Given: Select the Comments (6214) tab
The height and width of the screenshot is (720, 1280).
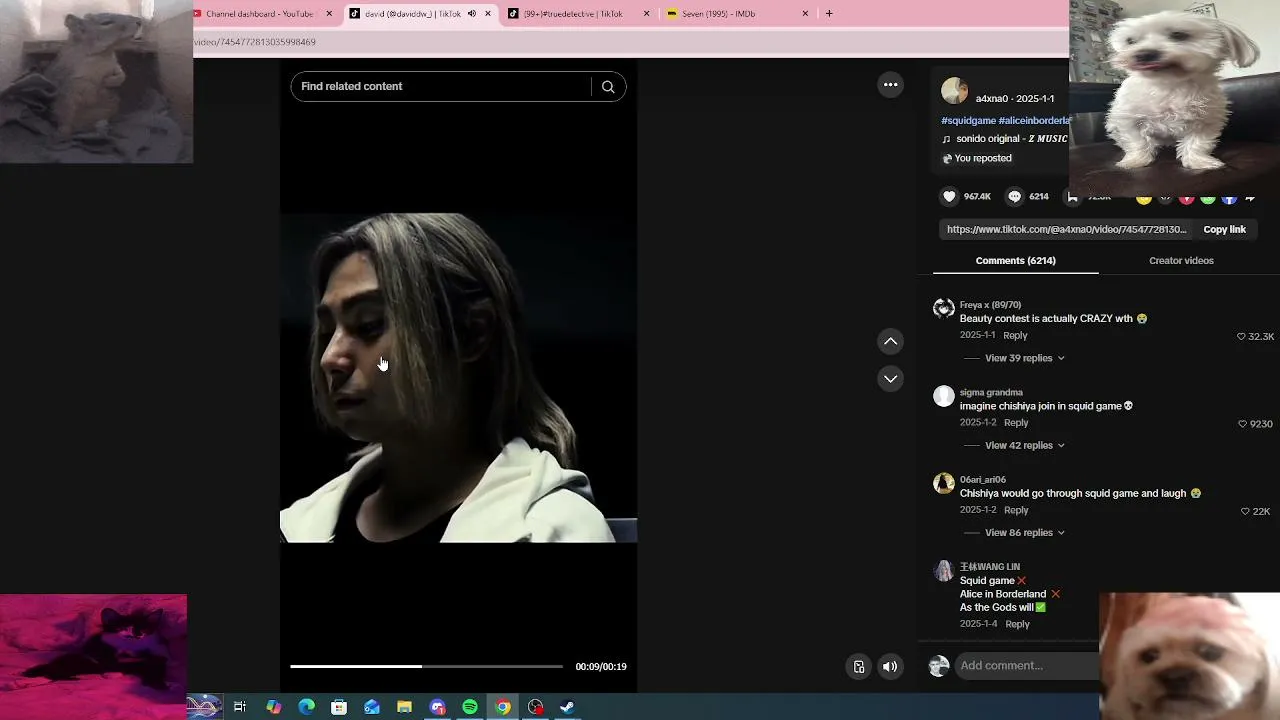Looking at the screenshot, I should (x=1015, y=261).
